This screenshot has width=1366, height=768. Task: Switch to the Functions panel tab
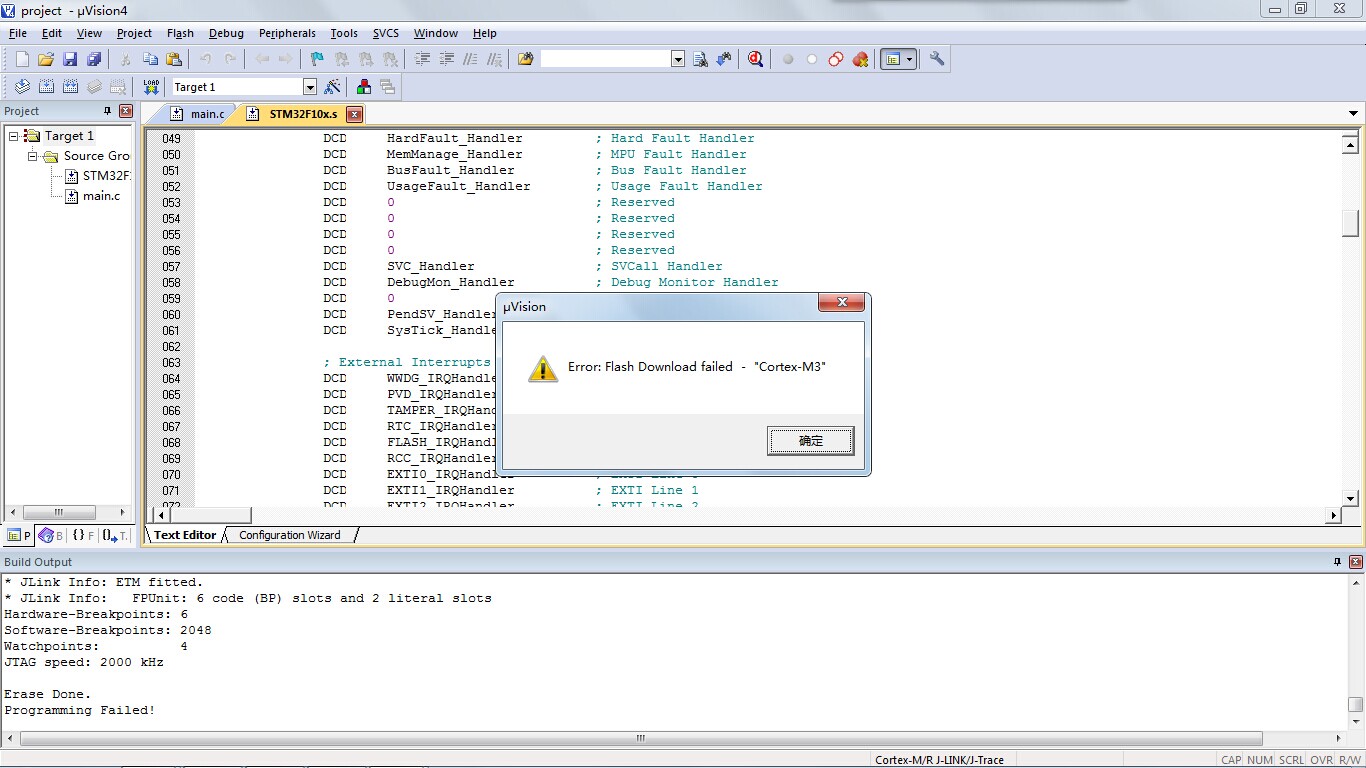pos(83,536)
